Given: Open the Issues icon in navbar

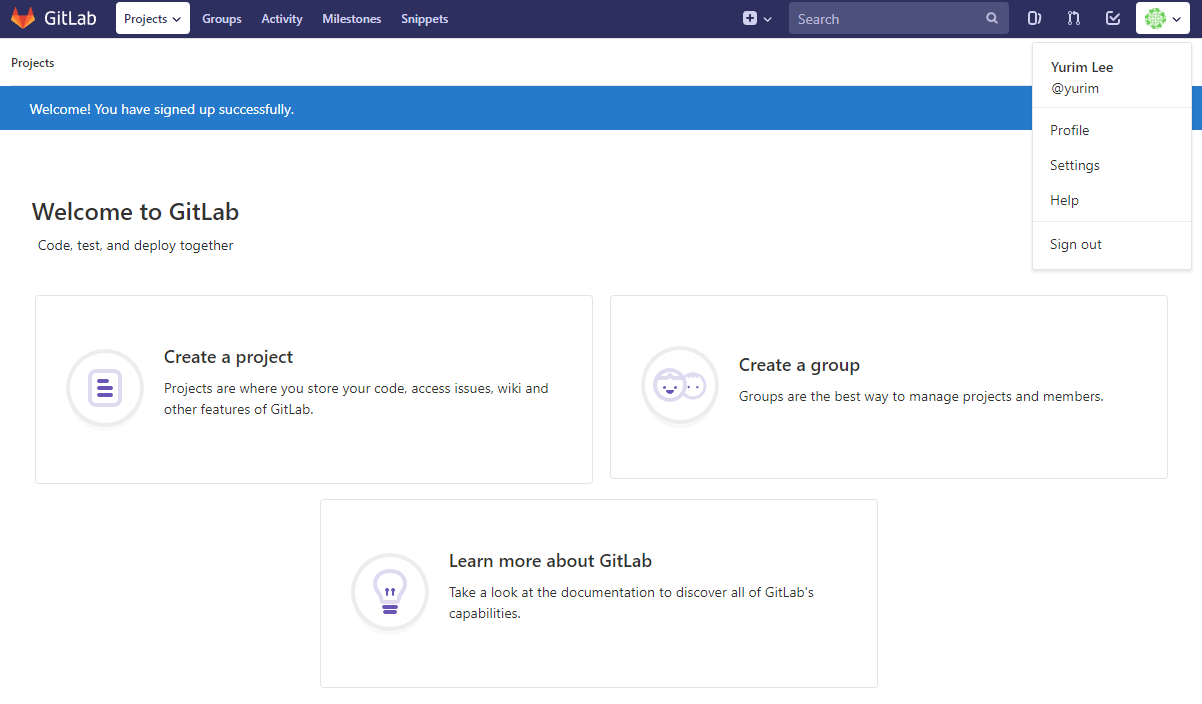Looking at the screenshot, I should point(1035,18).
